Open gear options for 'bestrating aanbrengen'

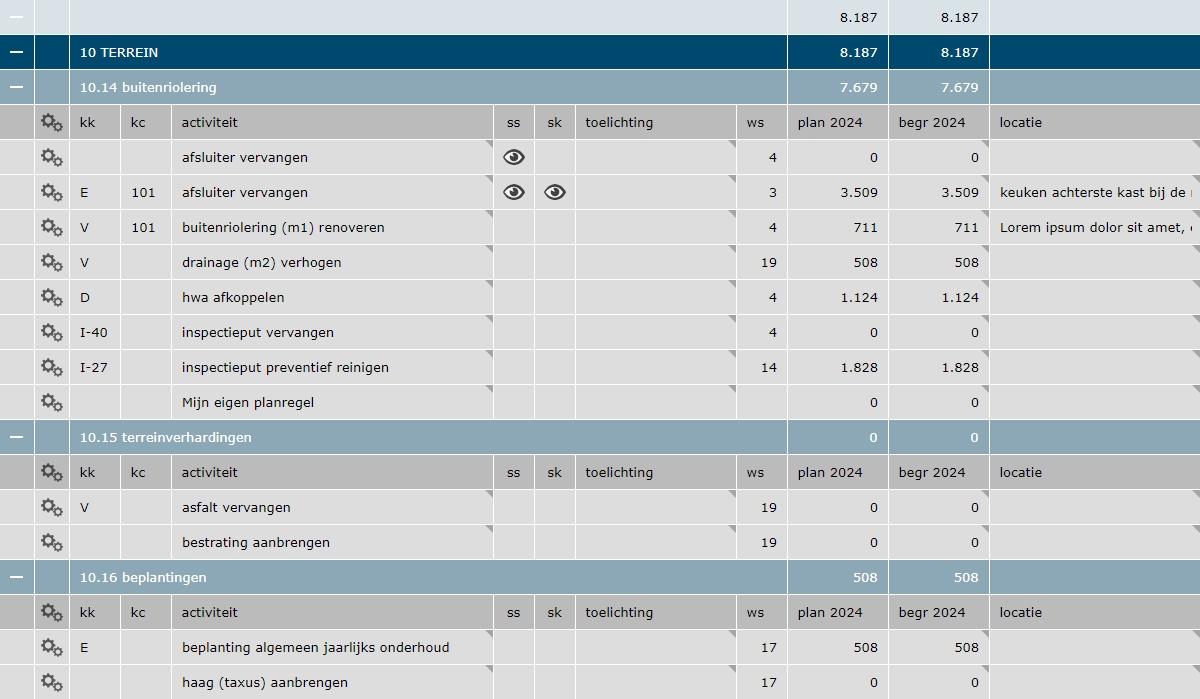point(51,542)
